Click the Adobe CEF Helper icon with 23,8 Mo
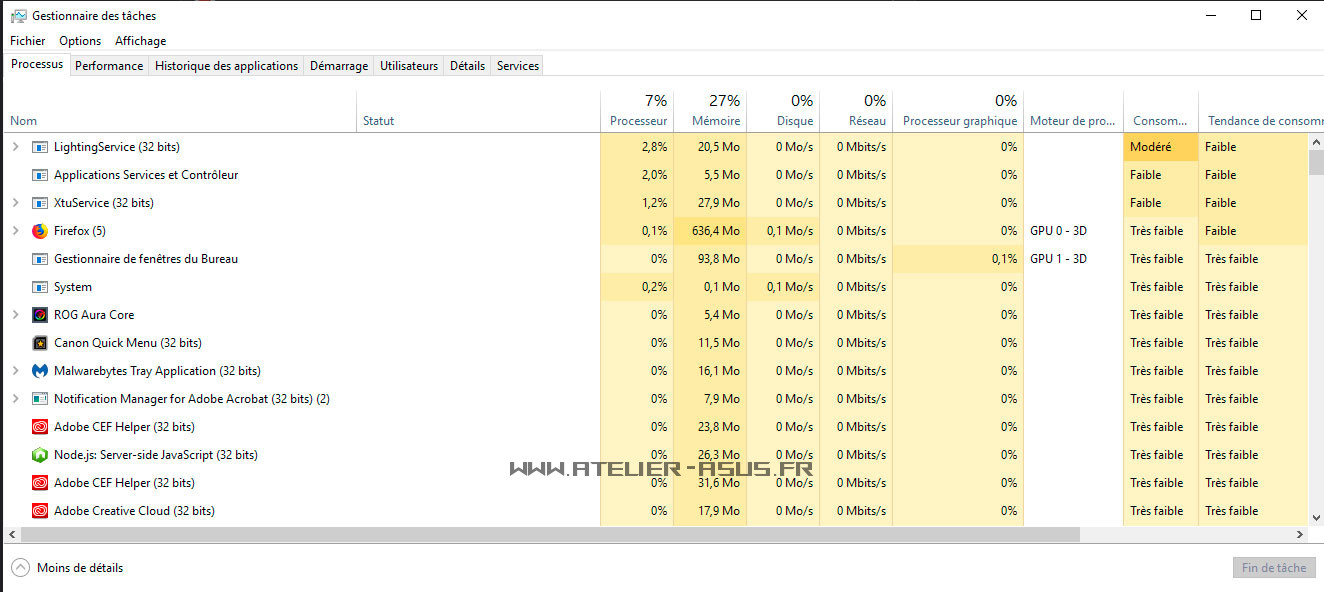This screenshot has width=1324, height=592. point(40,427)
